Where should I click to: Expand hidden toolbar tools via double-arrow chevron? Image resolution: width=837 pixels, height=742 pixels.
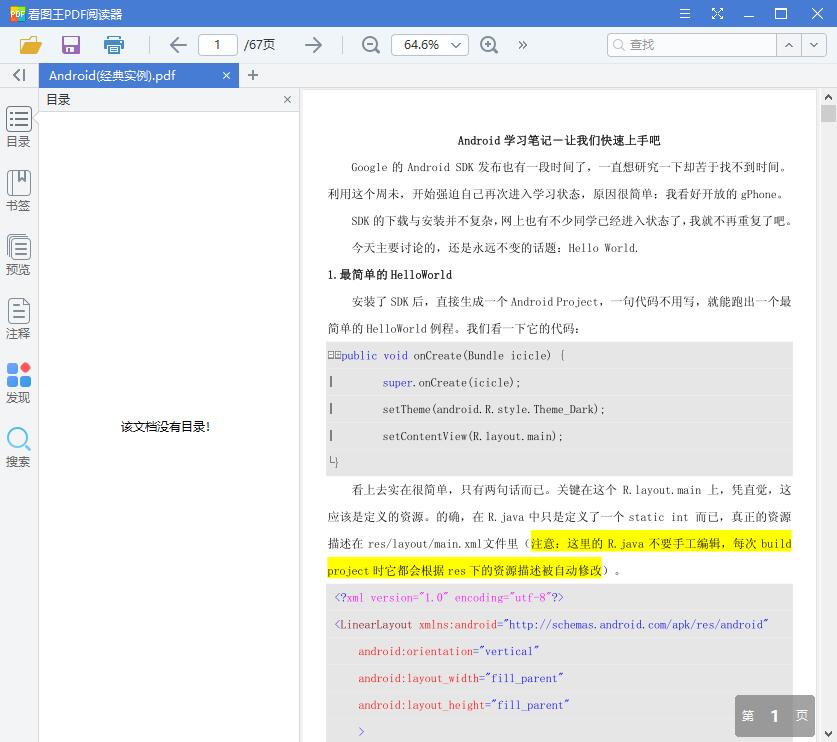pyautogui.click(x=522, y=45)
